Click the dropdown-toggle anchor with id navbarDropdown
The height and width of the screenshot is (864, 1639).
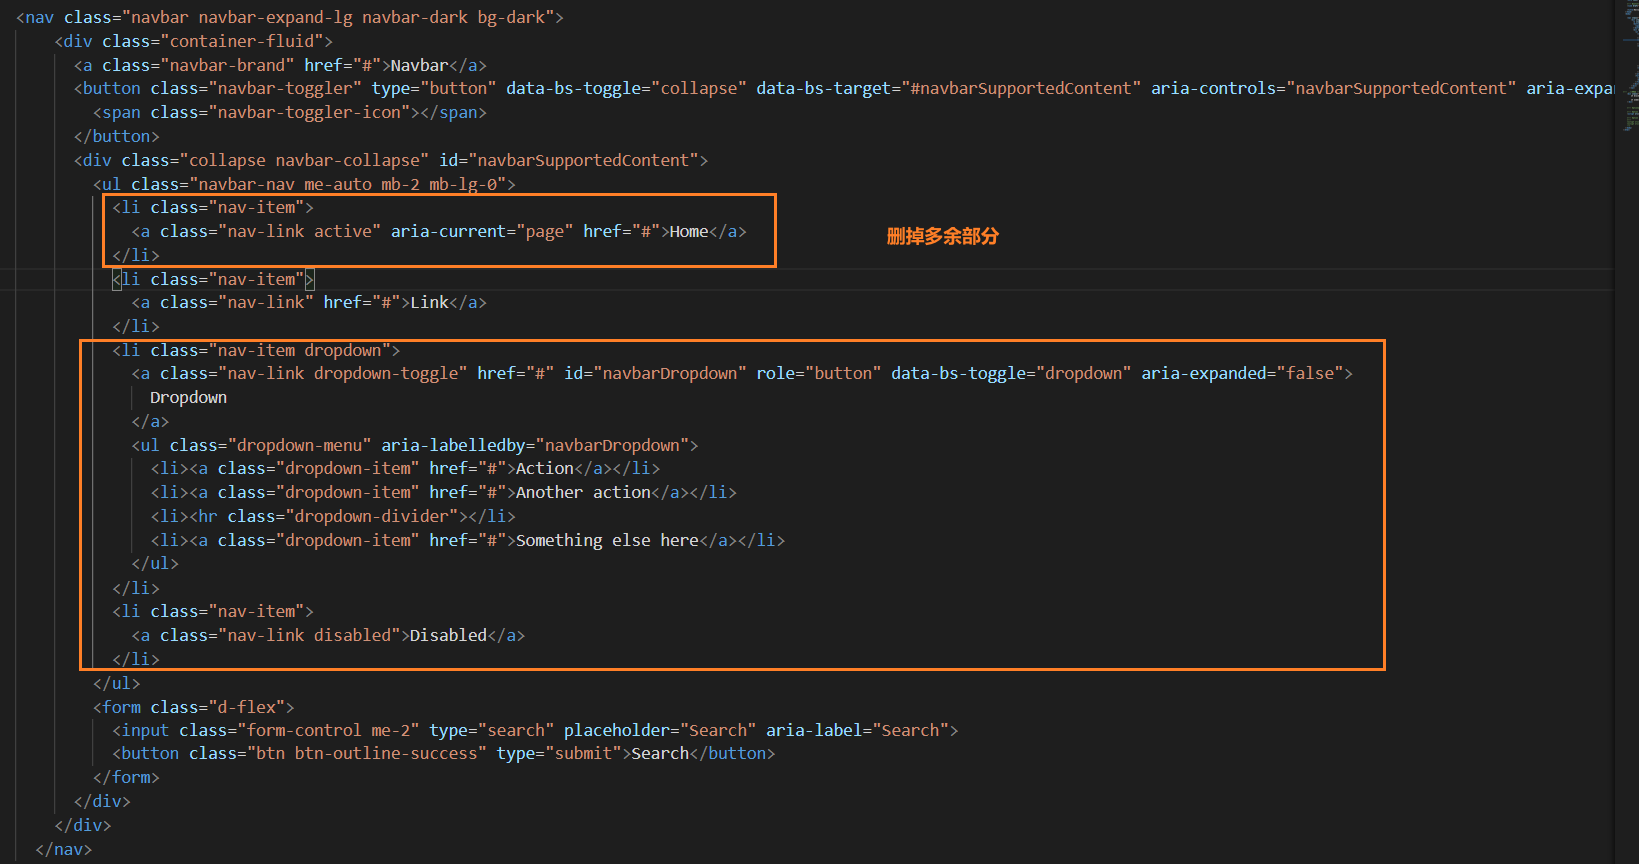tap(742, 373)
